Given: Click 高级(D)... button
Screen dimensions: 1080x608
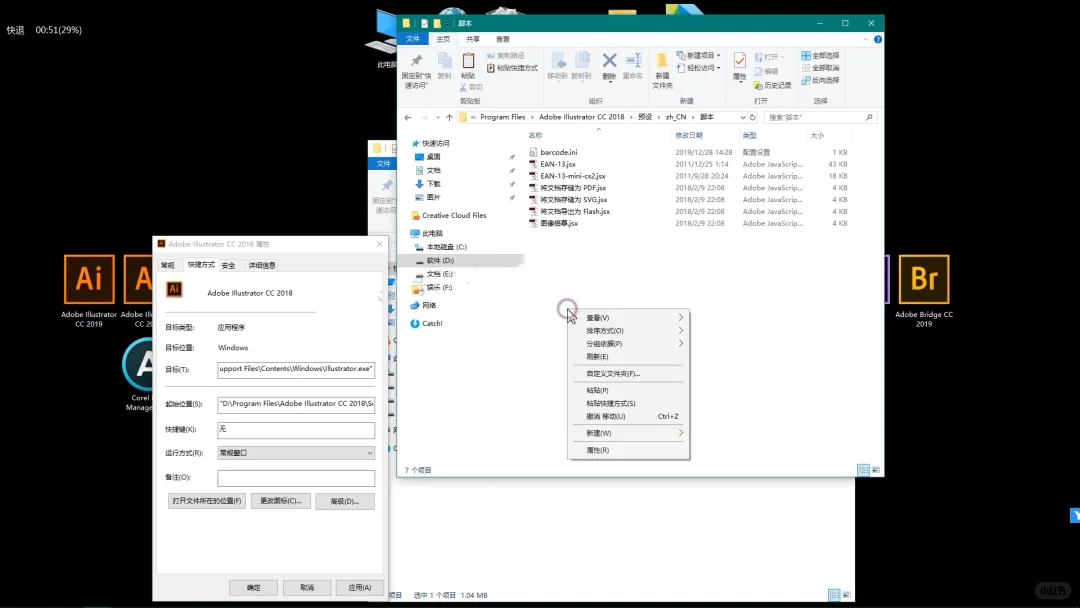Looking at the screenshot, I should click(344, 501).
